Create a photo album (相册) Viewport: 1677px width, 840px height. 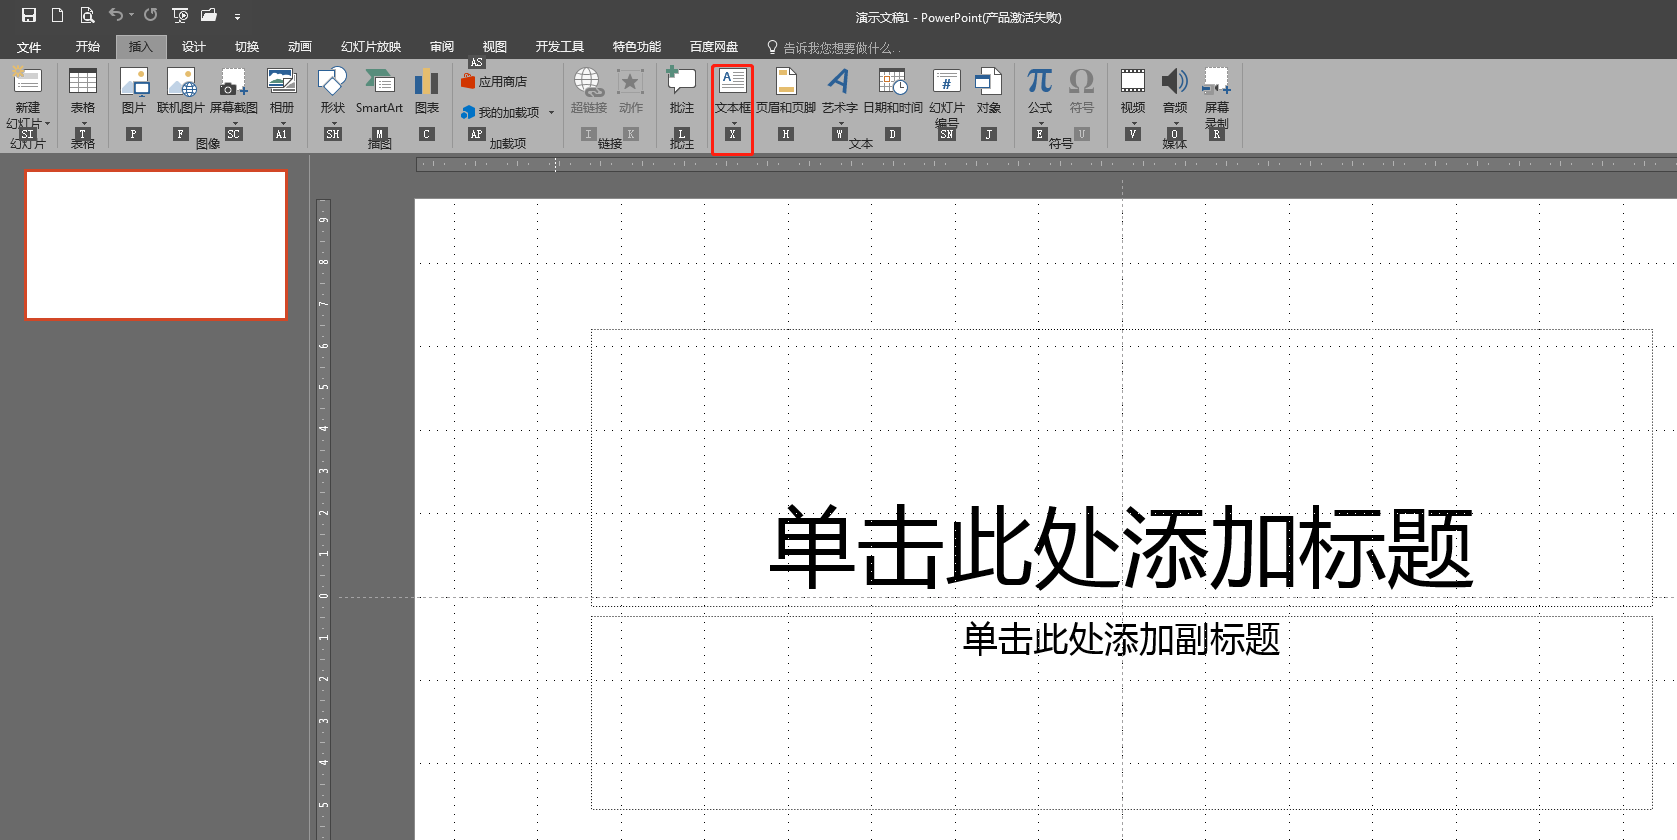click(282, 96)
